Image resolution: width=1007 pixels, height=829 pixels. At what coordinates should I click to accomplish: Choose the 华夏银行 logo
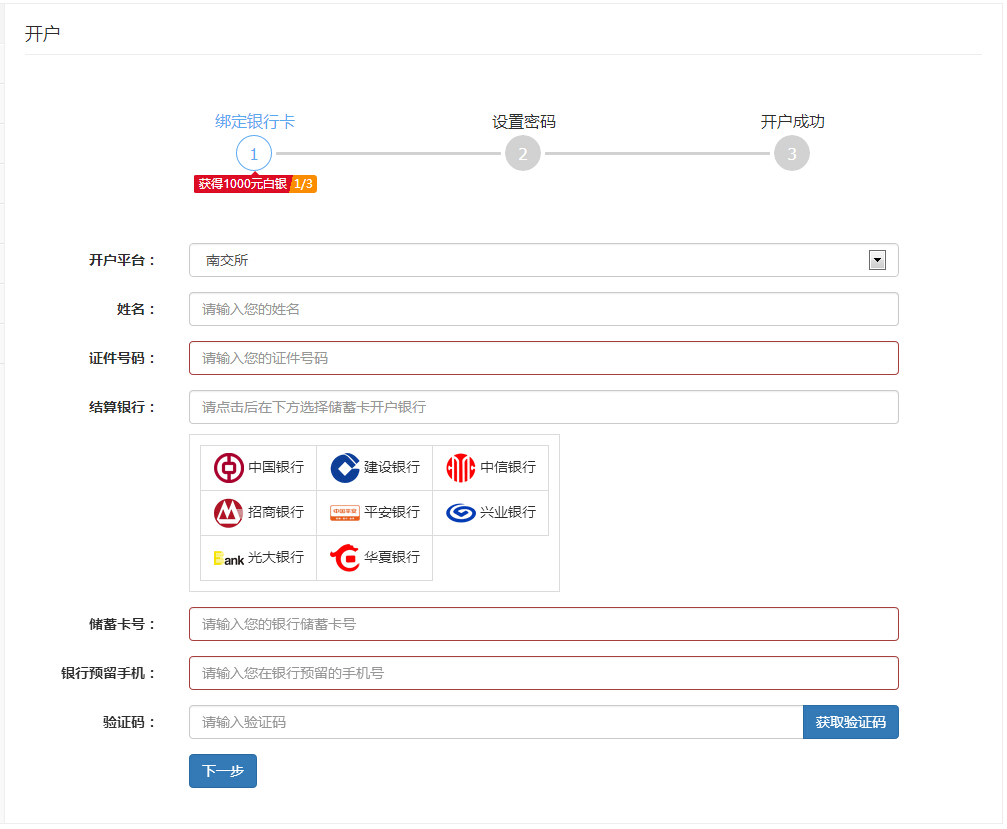click(x=374, y=557)
